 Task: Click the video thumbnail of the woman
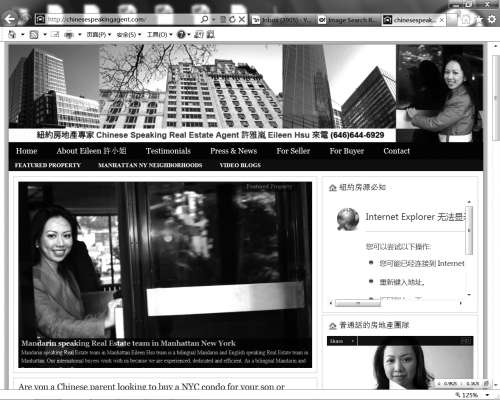tap(400, 367)
